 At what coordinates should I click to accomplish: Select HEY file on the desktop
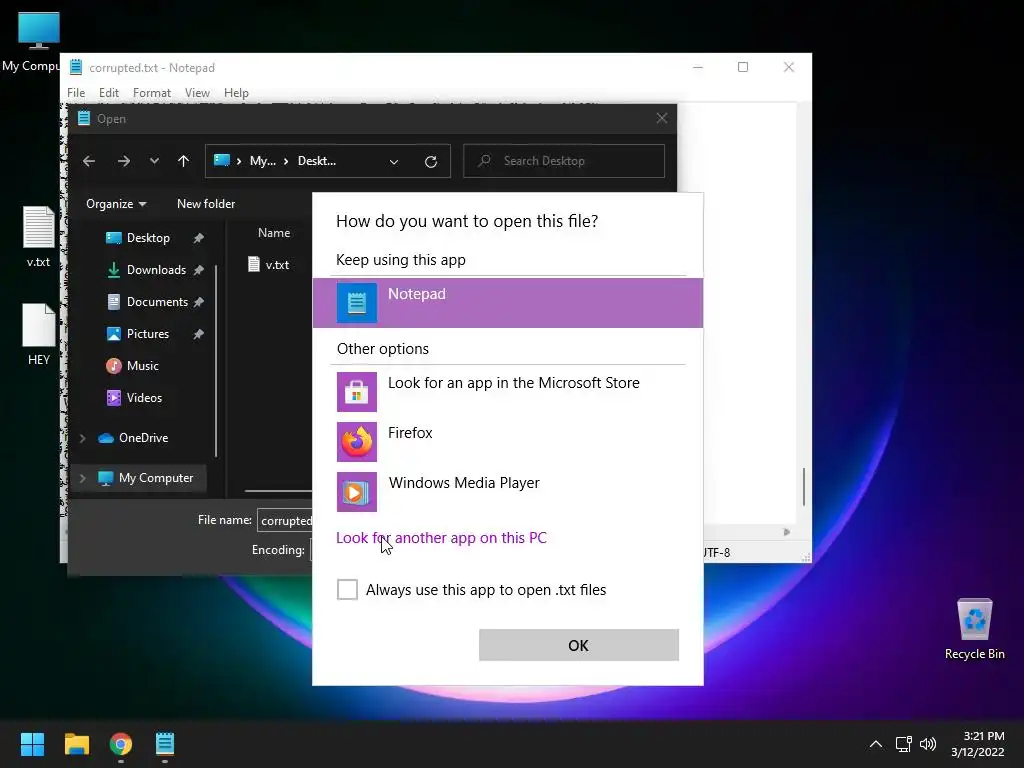(39, 334)
